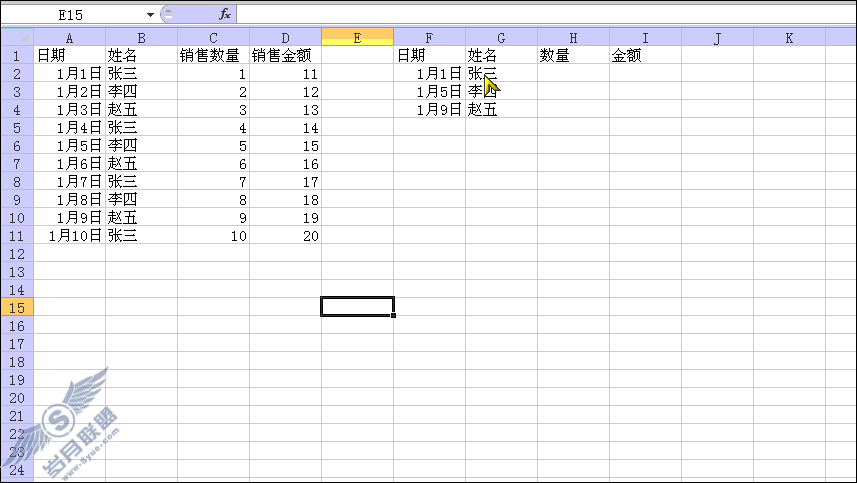
Task: Click cell G4 containing 赵五
Action: (502, 109)
